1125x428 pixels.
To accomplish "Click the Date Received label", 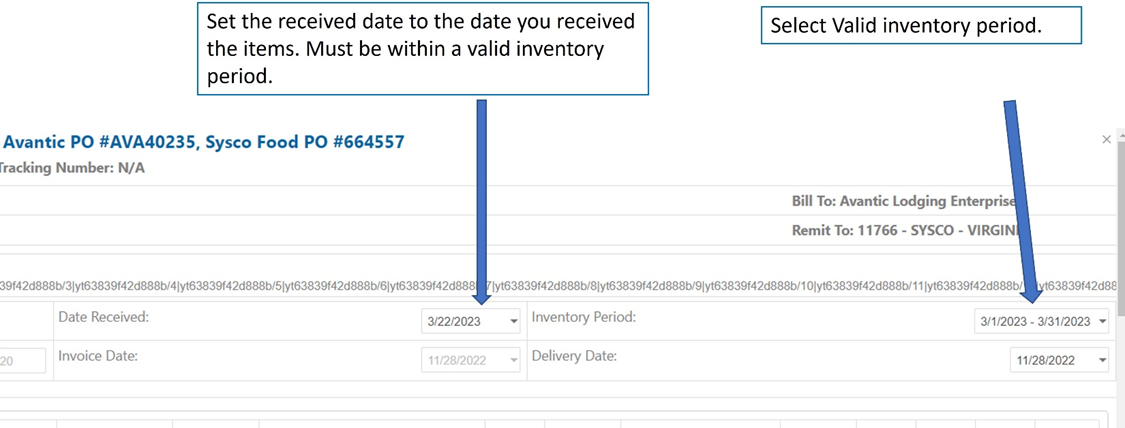I will pos(103,317).
